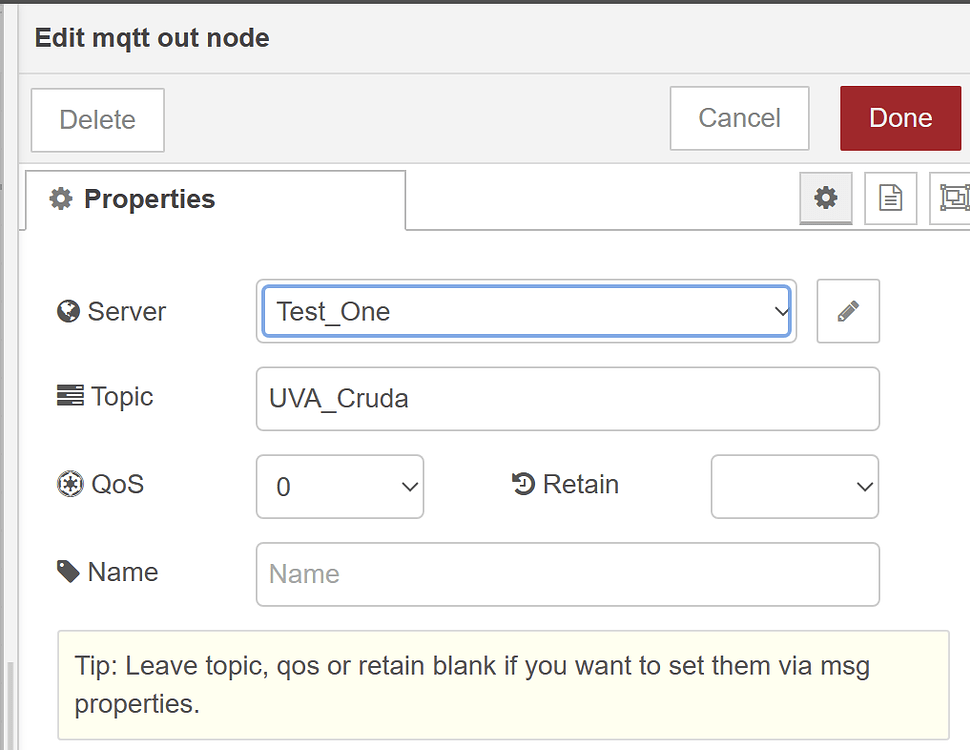This screenshot has height=750, width=970.
Task: Open the Server dropdown showing Test_One
Action: point(527,311)
